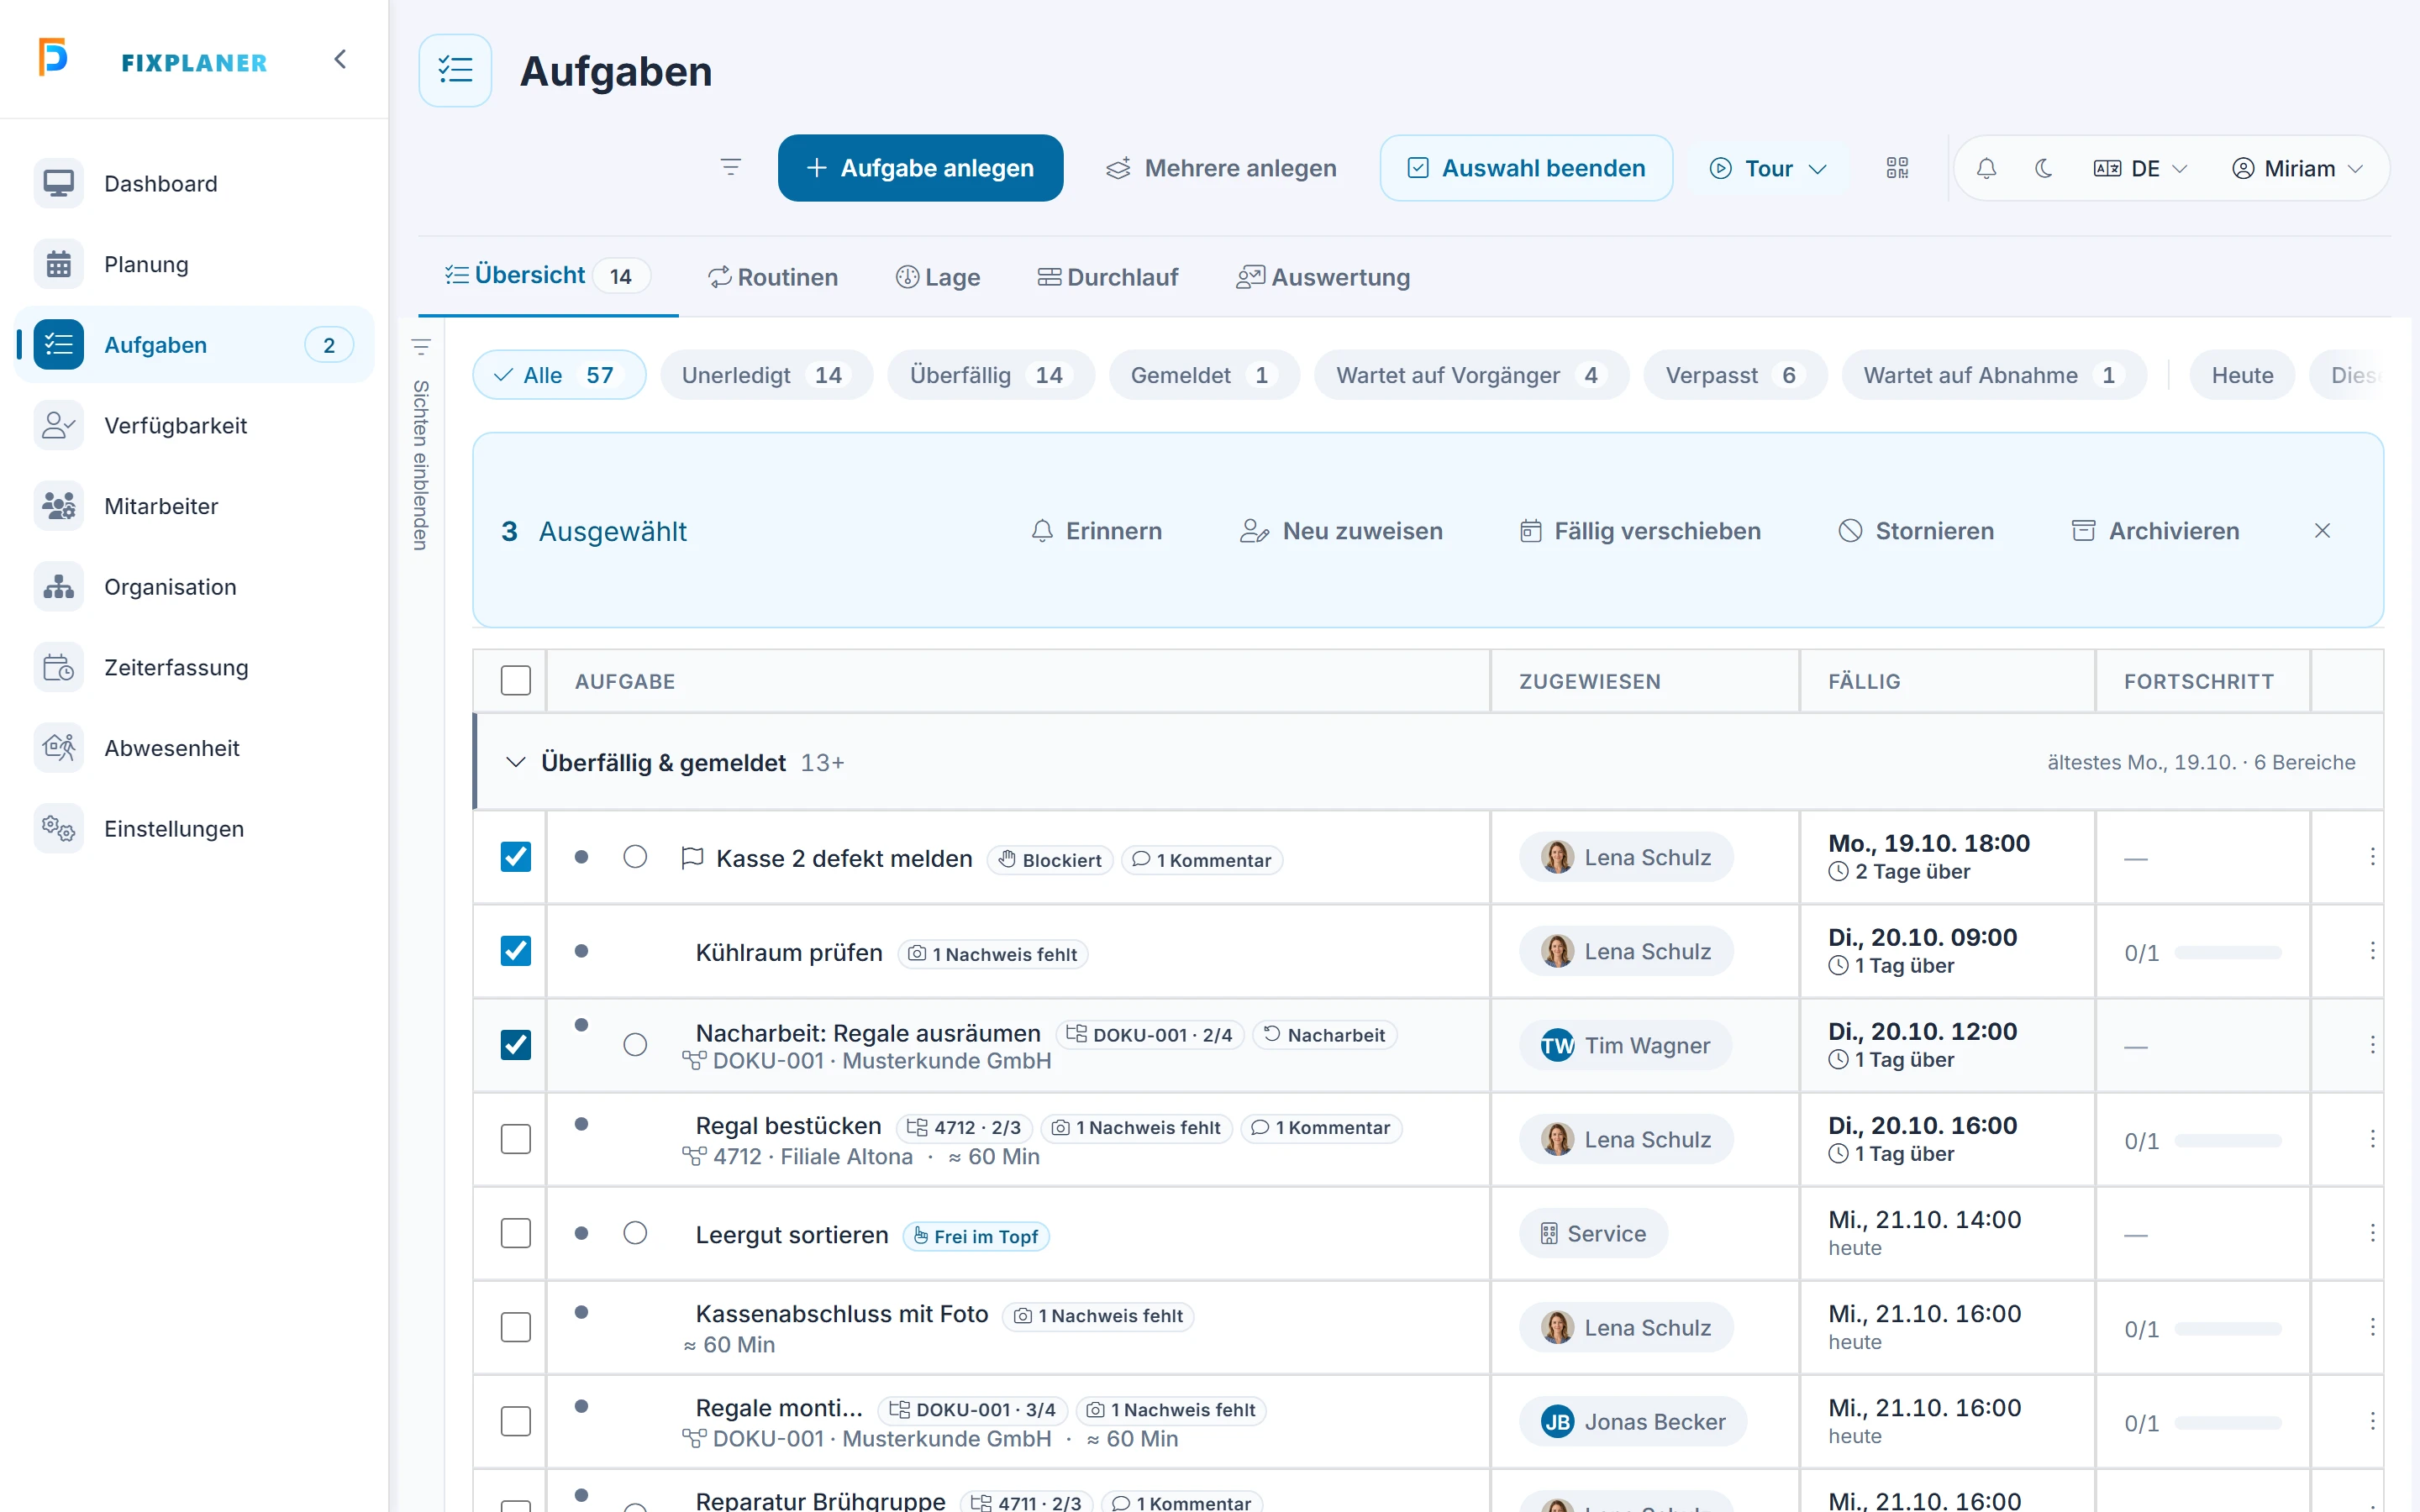Open the Miriam user menu
Screen dimensions: 2420x1512
[2297, 168]
